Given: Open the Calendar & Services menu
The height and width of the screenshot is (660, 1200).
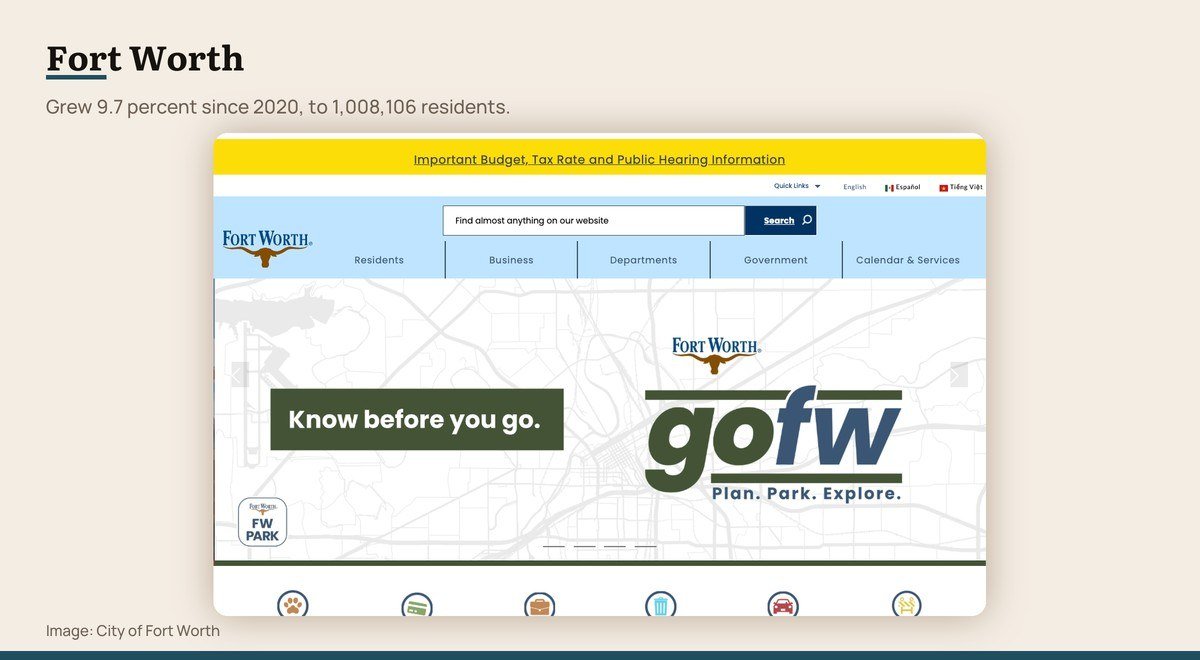Looking at the screenshot, I should tap(908, 260).
